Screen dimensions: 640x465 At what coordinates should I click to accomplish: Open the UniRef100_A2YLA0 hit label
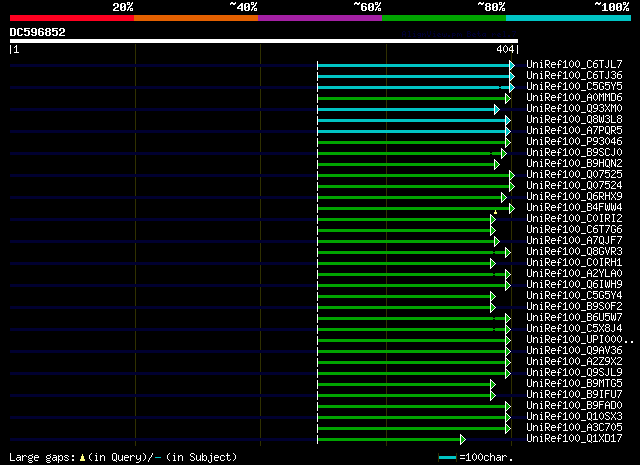[574, 274]
